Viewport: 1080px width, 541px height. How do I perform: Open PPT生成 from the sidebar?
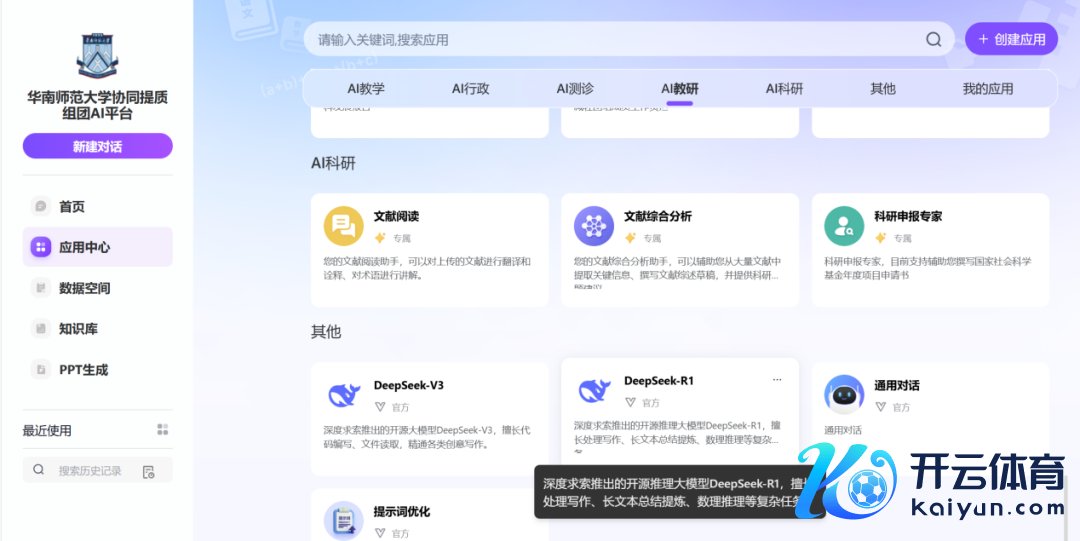point(83,370)
